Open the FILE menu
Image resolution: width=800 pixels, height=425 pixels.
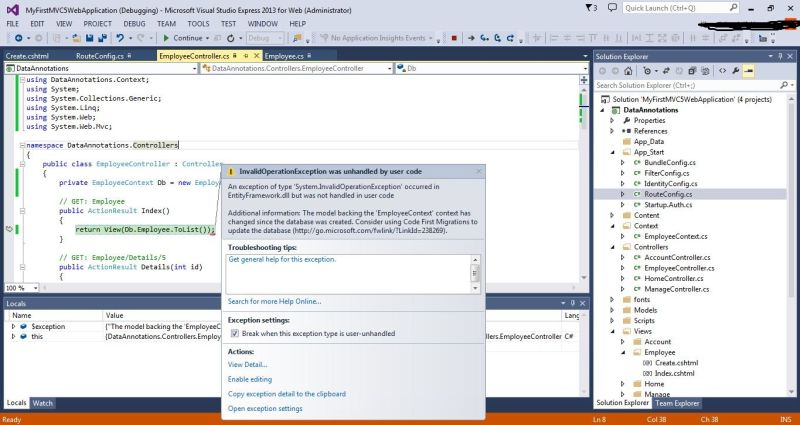pos(12,23)
